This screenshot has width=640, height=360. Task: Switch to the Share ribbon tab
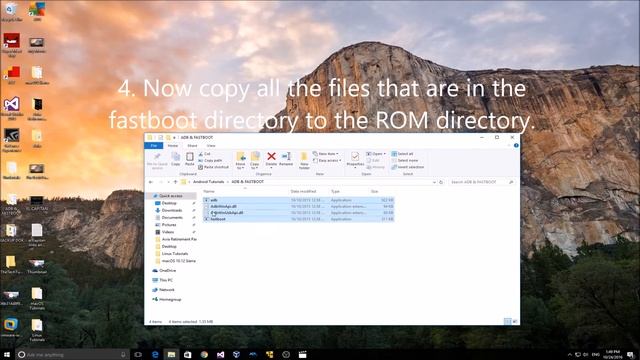(x=192, y=146)
